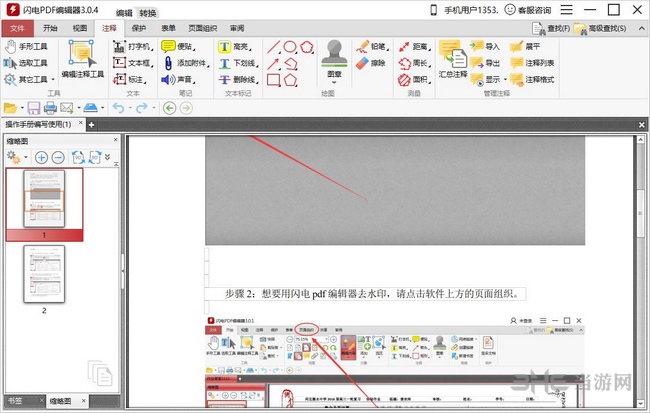Select the Line drawing tool
Image resolution: width=650 pixels, height=413 pixels.
coord(274,47)
